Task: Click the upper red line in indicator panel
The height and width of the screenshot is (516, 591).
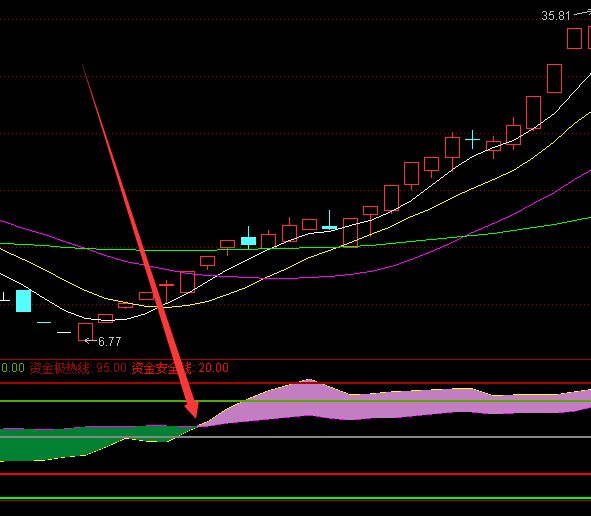Action: tap(296, 383)
